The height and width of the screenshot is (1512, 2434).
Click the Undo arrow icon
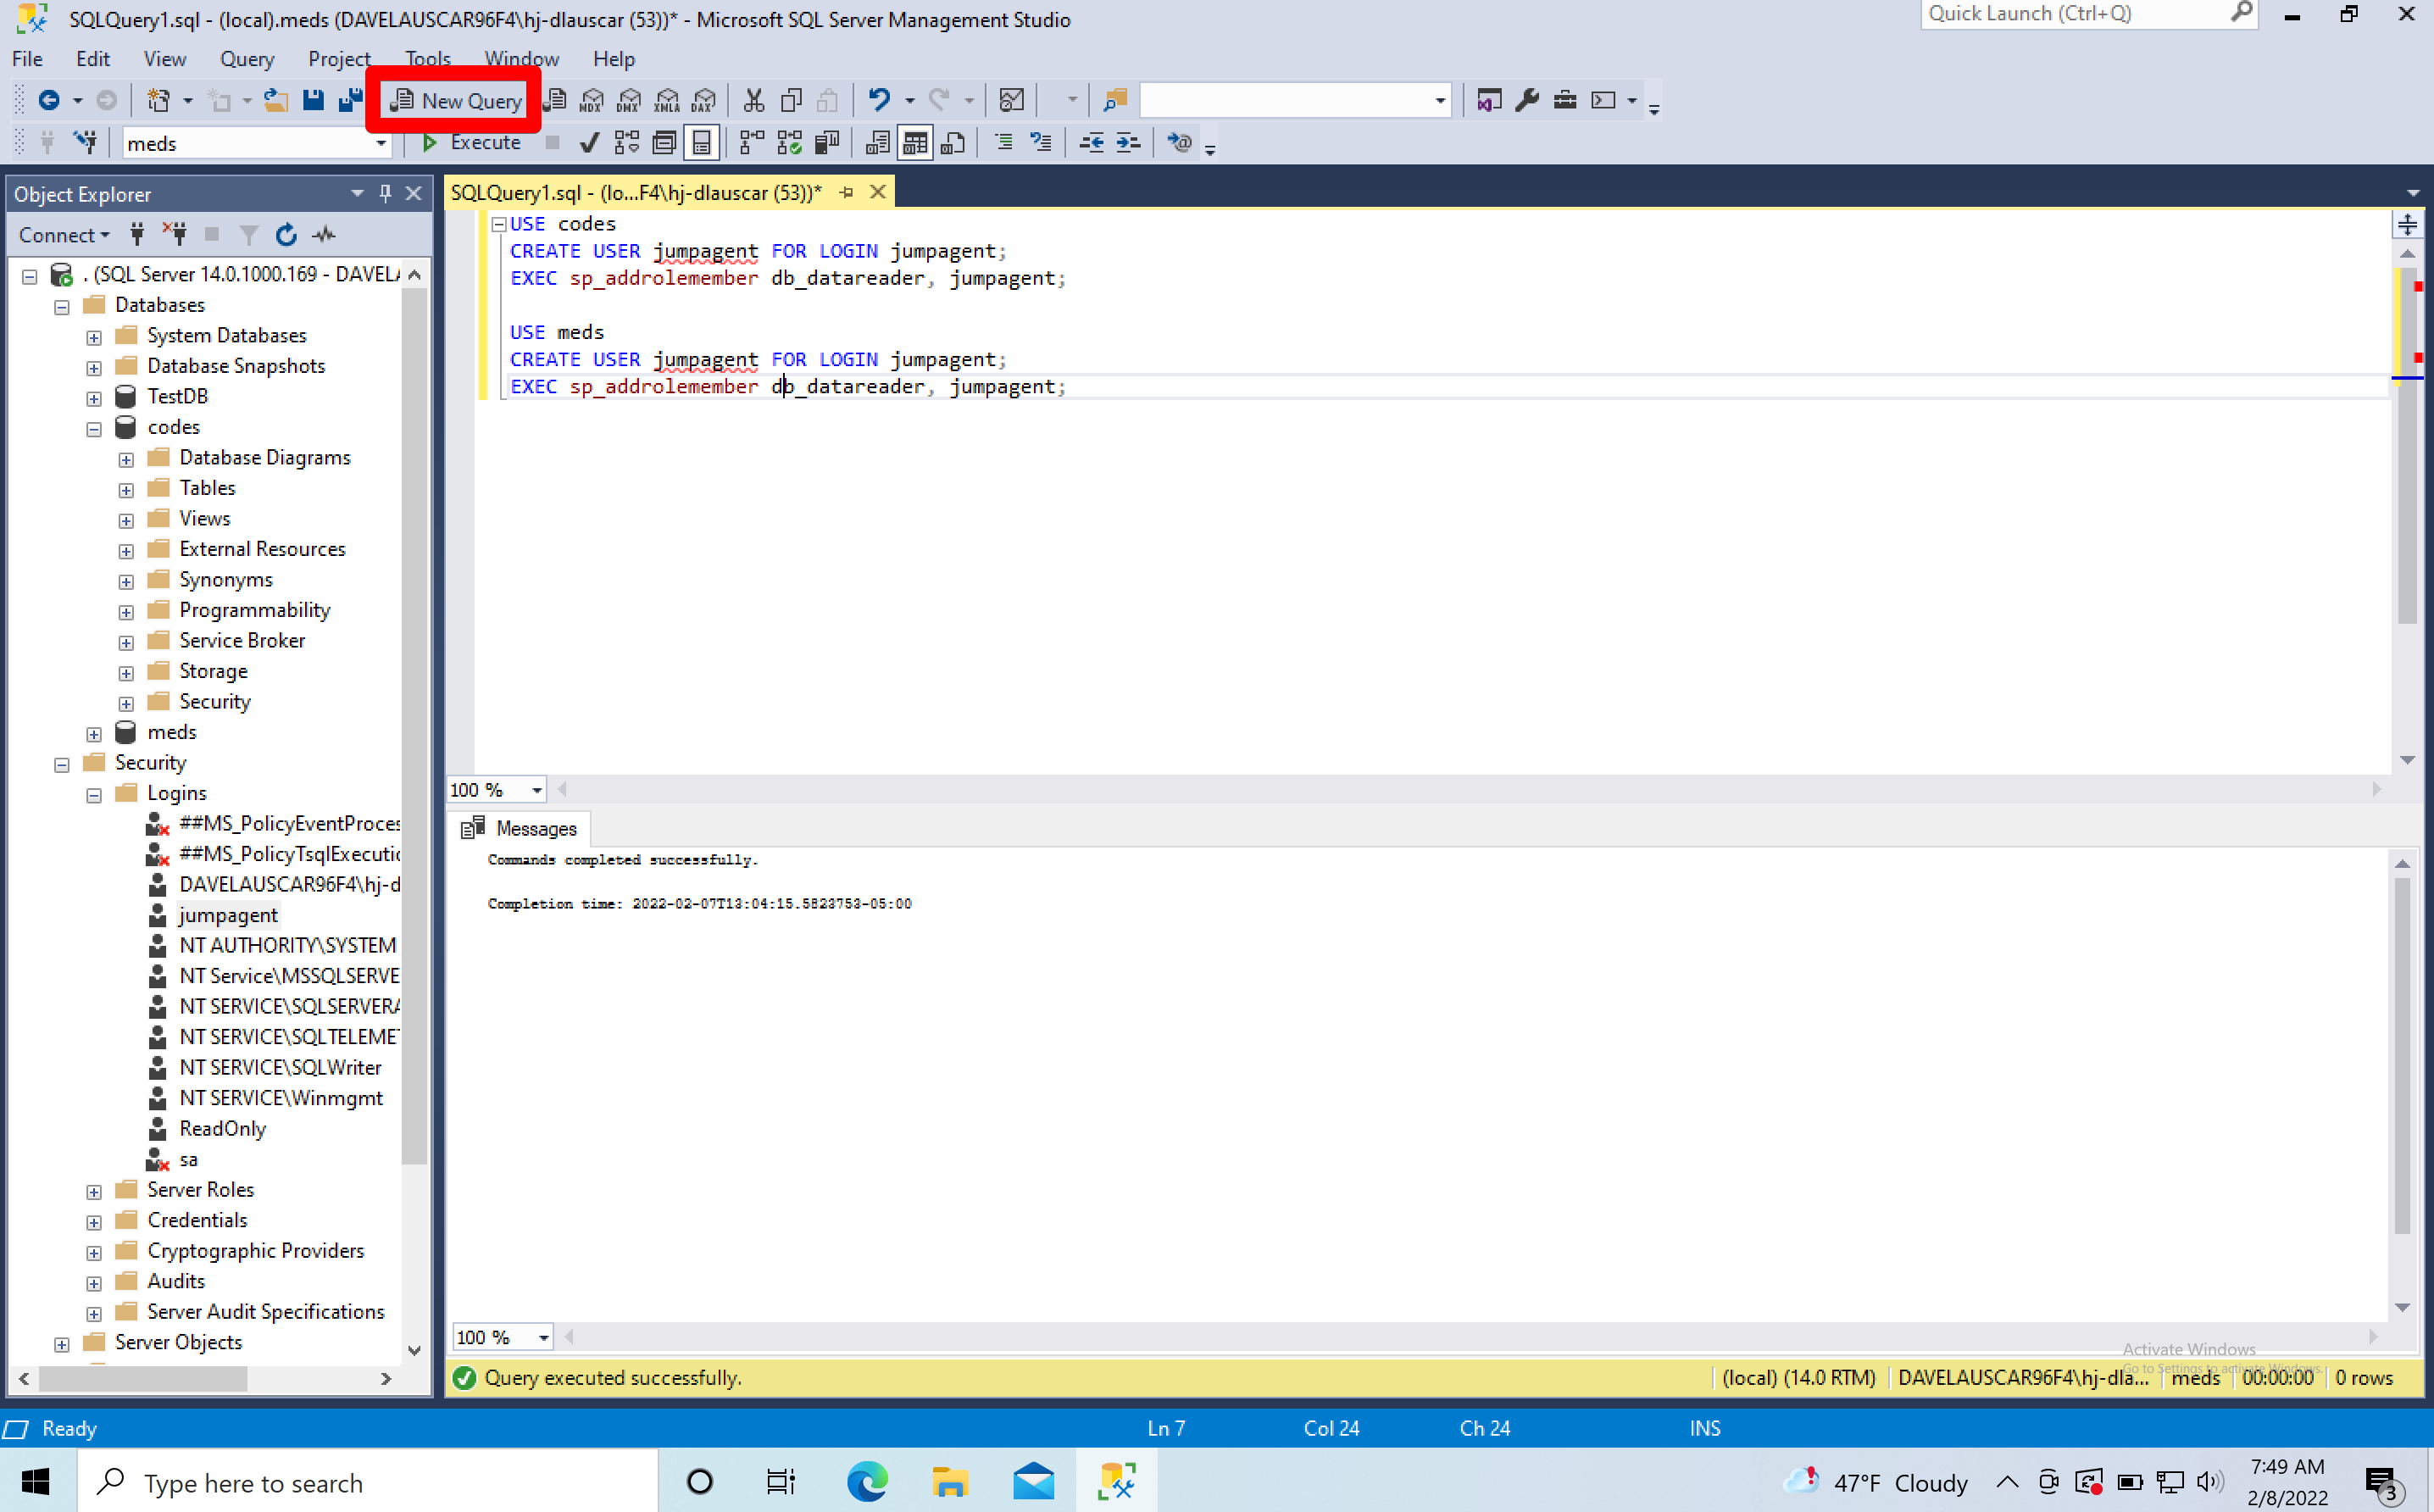(879, 100)
